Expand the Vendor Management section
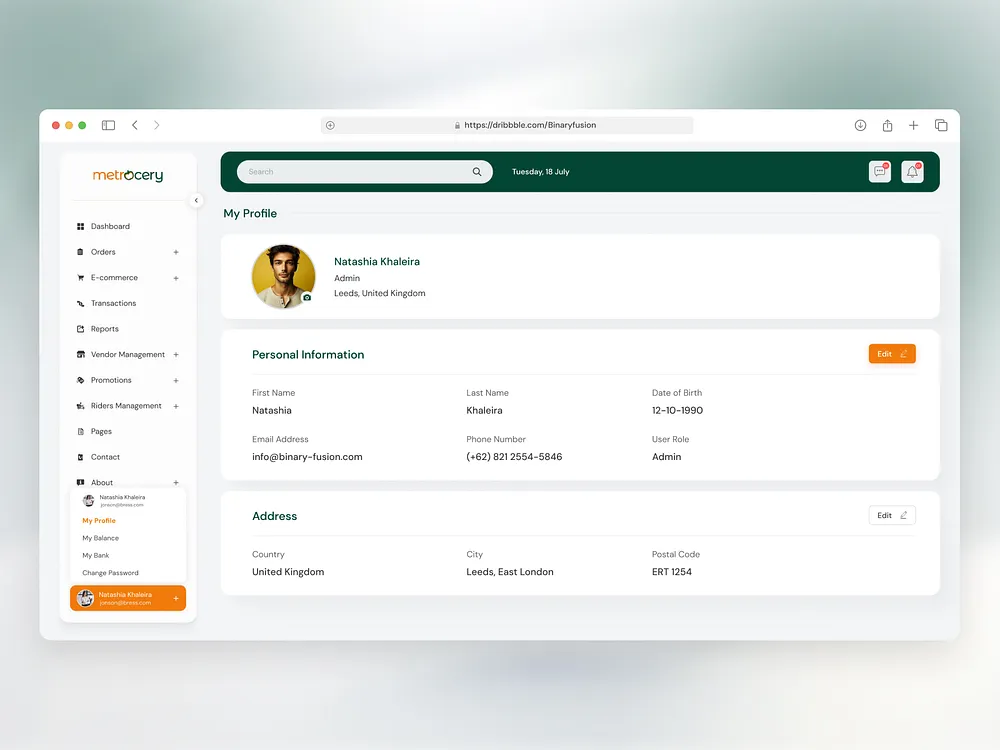 [x=176, y=354]
